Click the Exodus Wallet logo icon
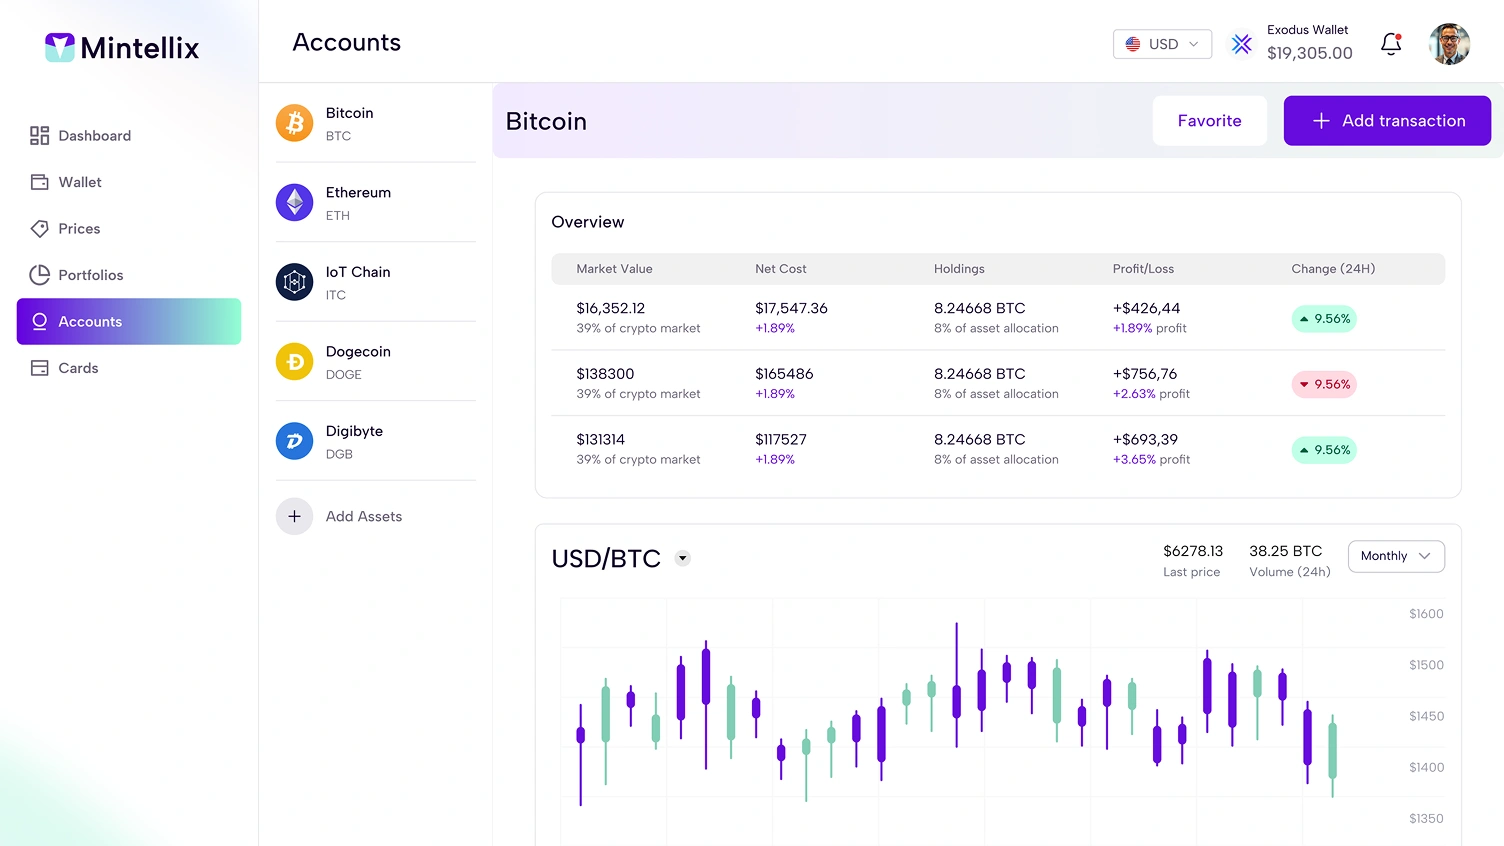Screen dimensions: 1504x846 1241,44
